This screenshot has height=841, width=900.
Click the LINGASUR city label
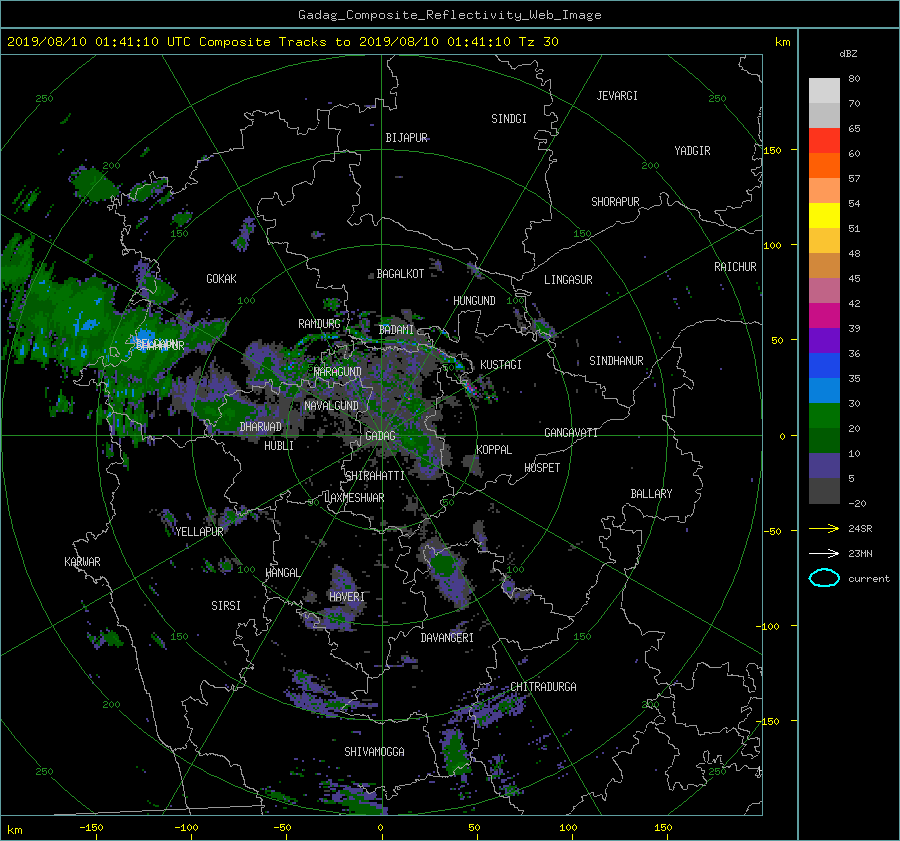[568, 280]
